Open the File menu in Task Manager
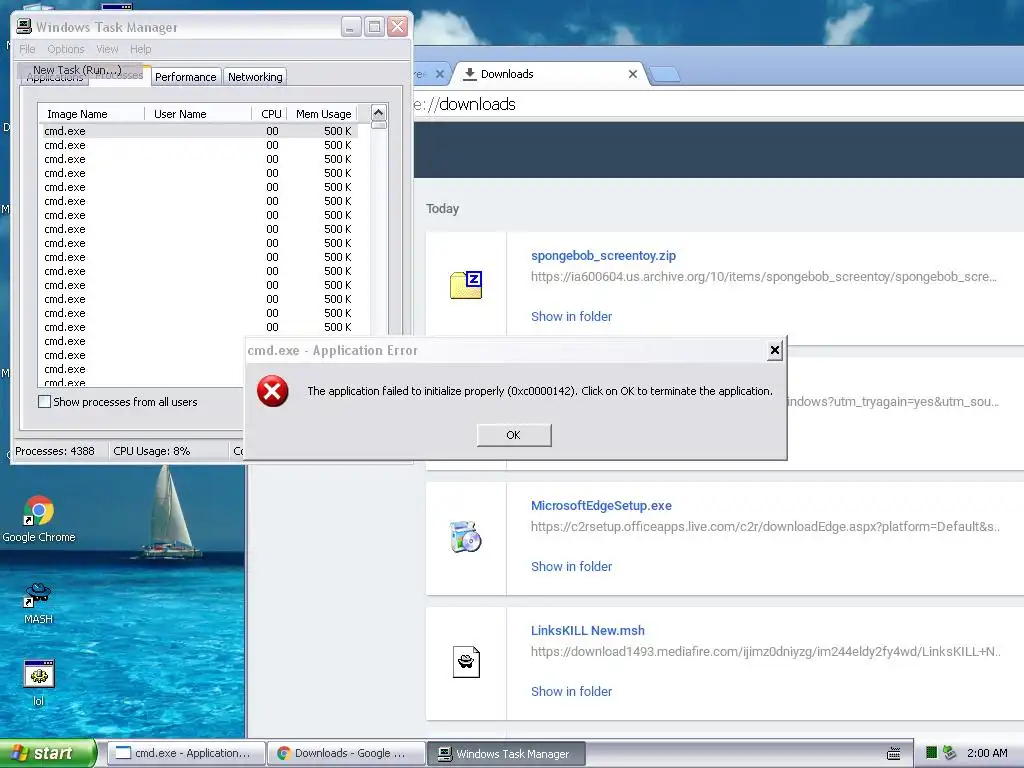Image resolution: width=1024 pixels, height=768 pixels. pyautogui.click(x=27, y=49)
